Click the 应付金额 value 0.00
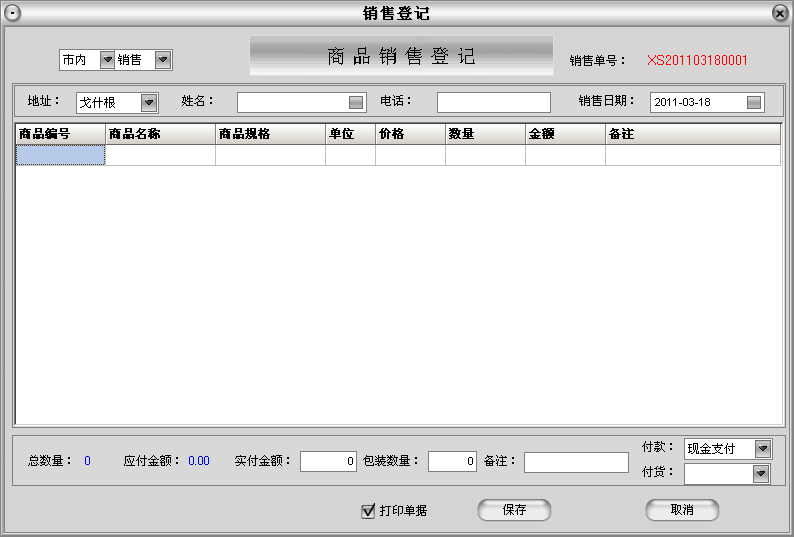This screenshot has width=794, height=537. [x=199, y=461]
